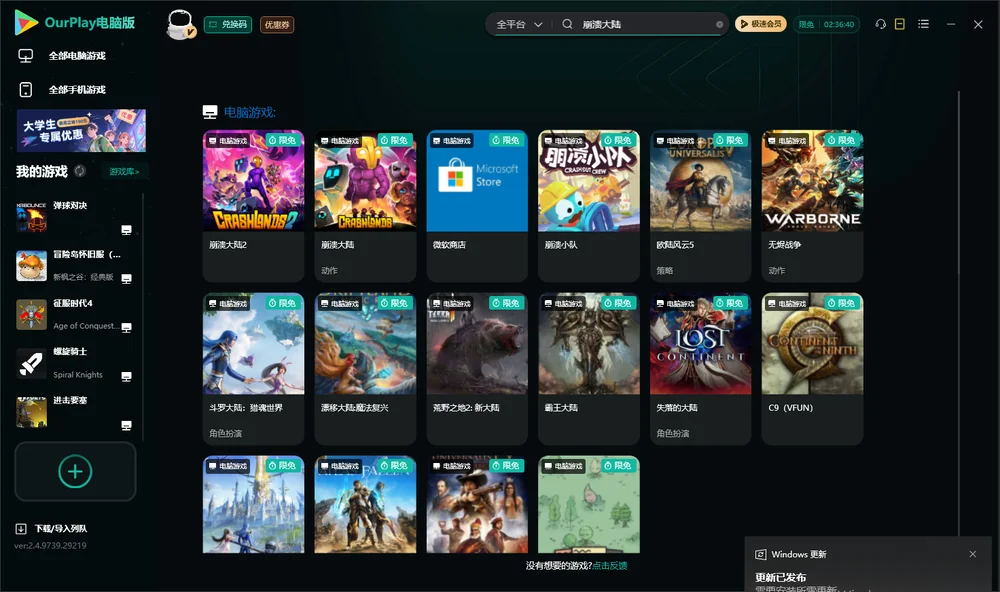
Task: Open the 微软商店 Microsoft Store card
Action: (x=477, y=206)
